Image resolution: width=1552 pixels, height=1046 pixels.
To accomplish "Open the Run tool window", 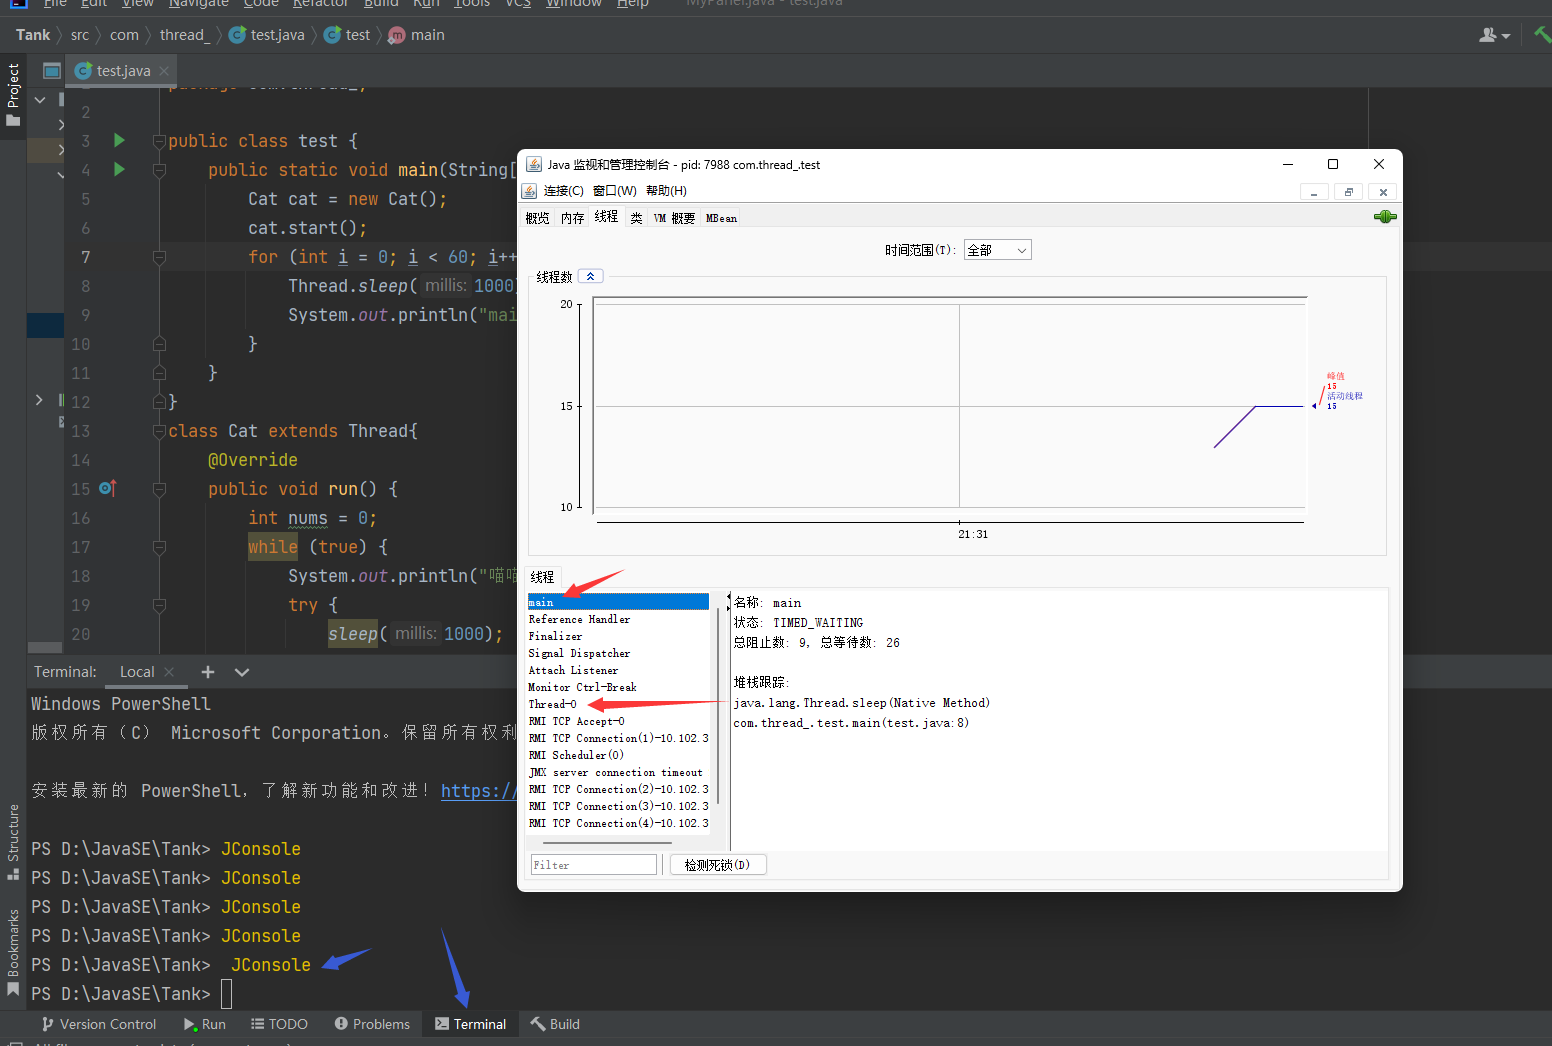I will pyautogui.click(x=205, y=1024).
